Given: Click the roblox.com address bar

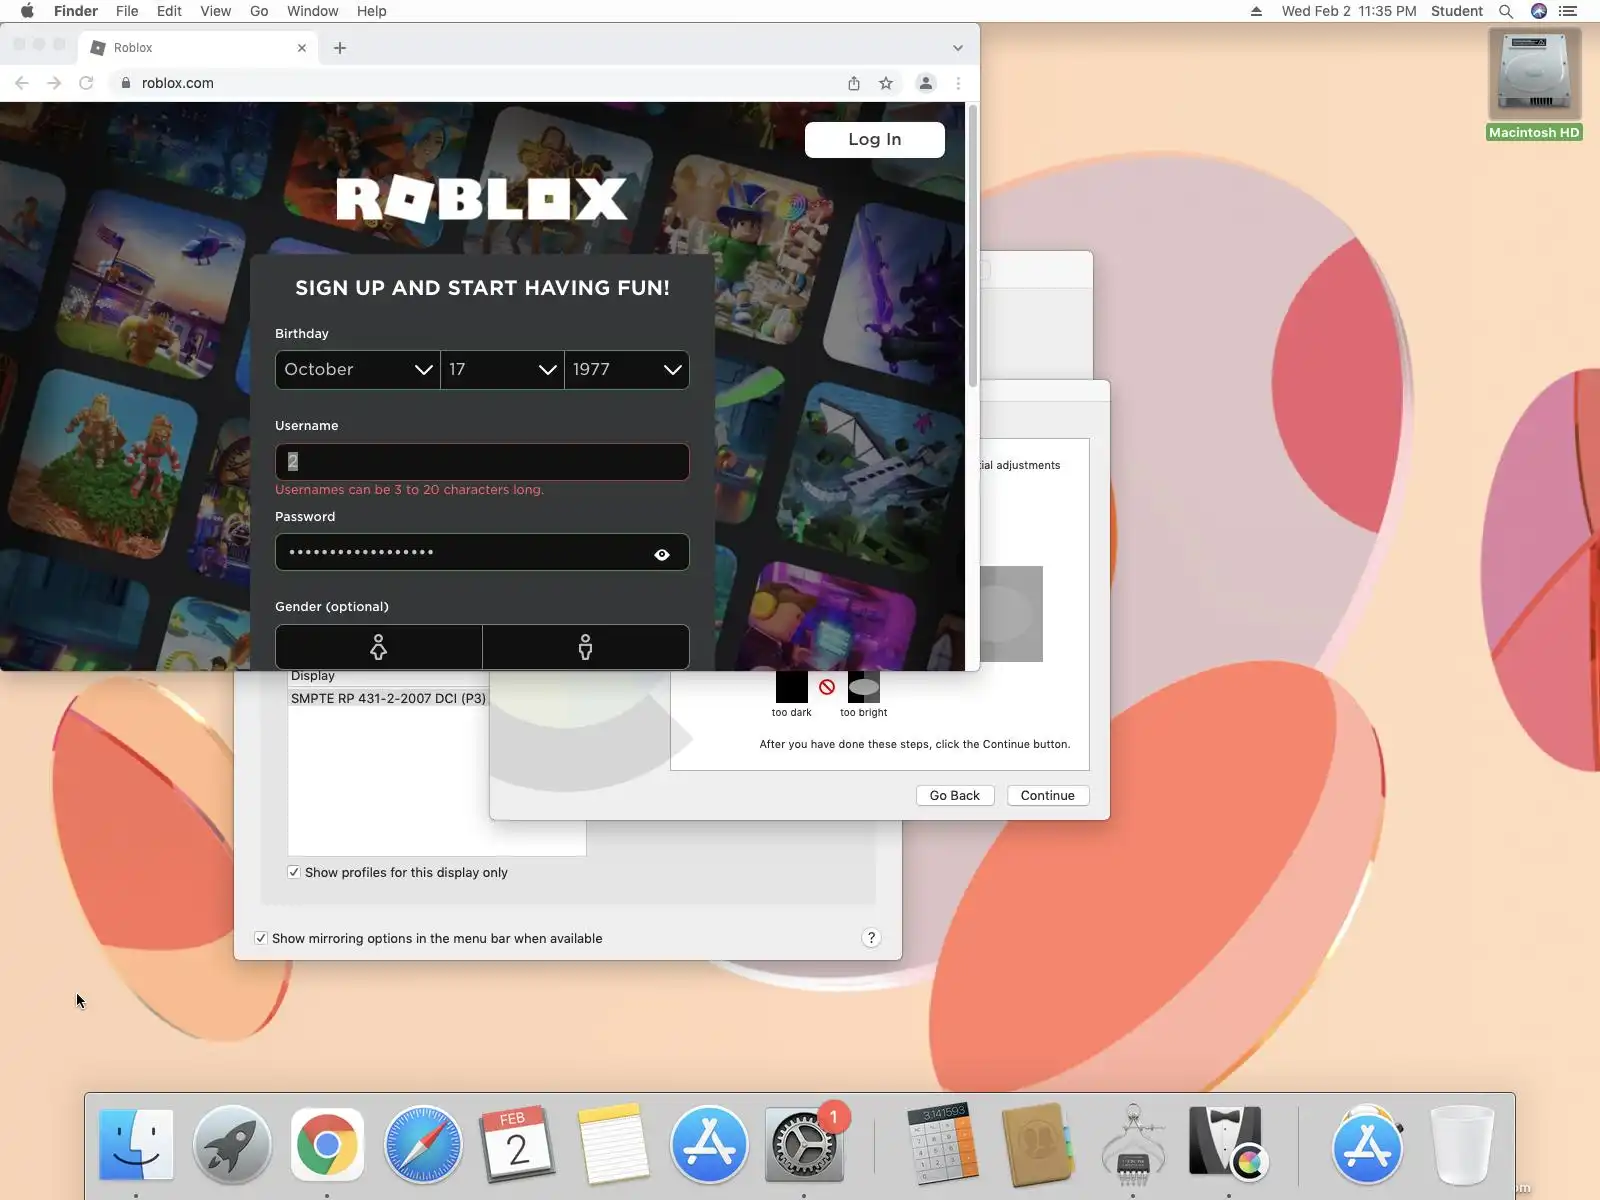Looking at the screenshot, I should coord(480,83).
